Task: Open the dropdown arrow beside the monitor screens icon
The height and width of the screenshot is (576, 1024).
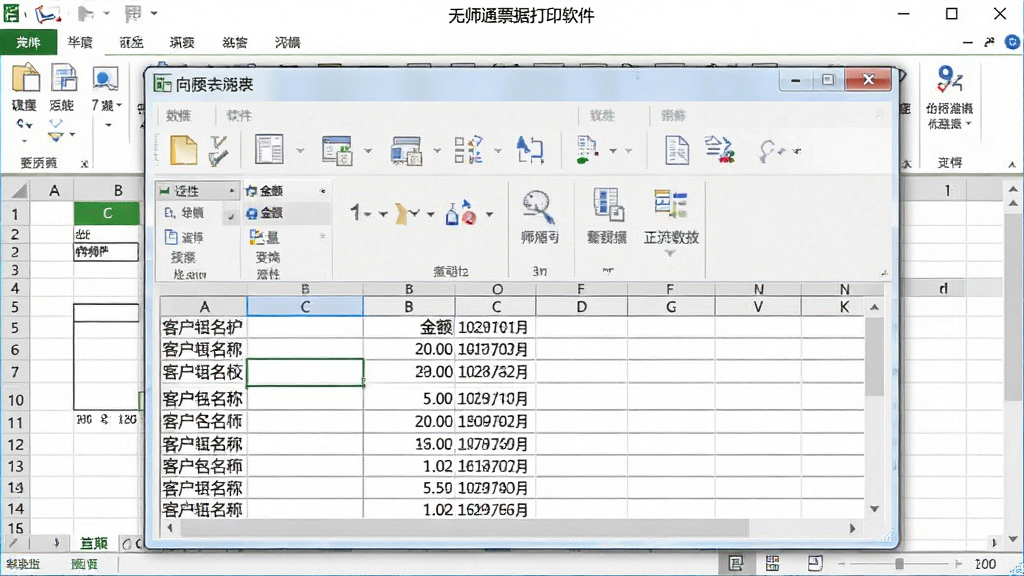Action: (x=436, y=151)
